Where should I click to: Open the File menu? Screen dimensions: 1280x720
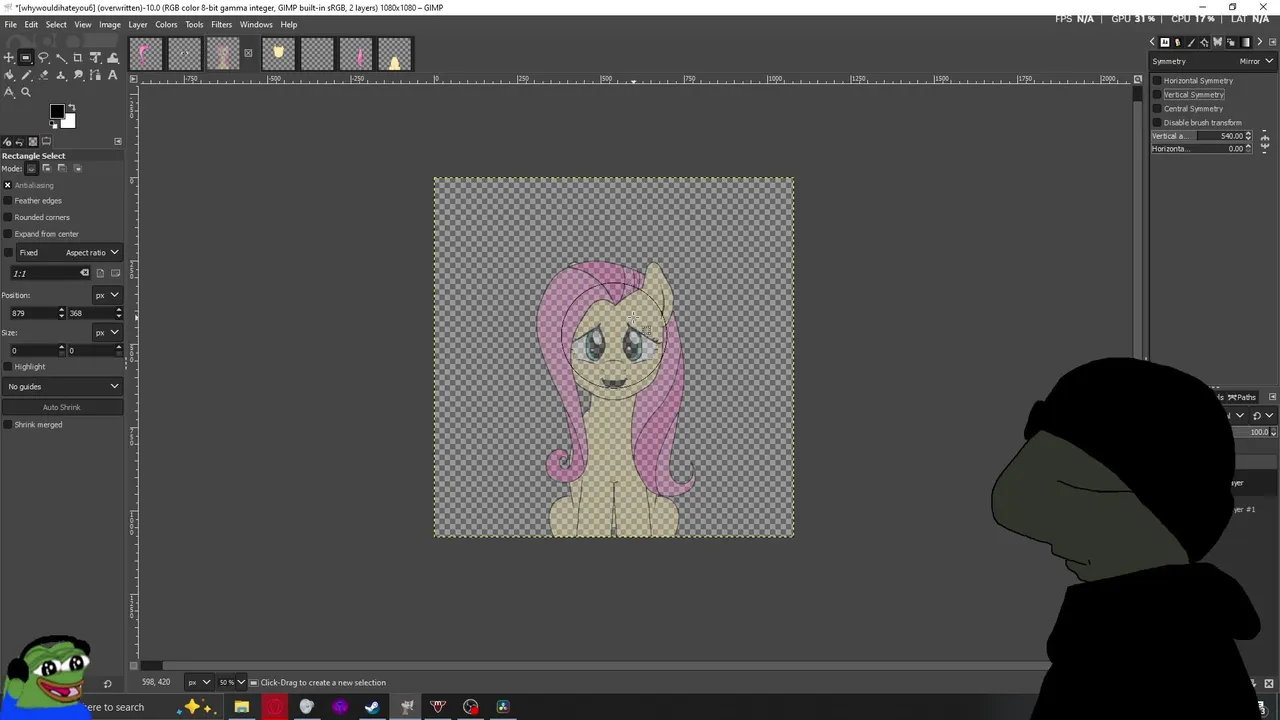(x=10, y=24)
